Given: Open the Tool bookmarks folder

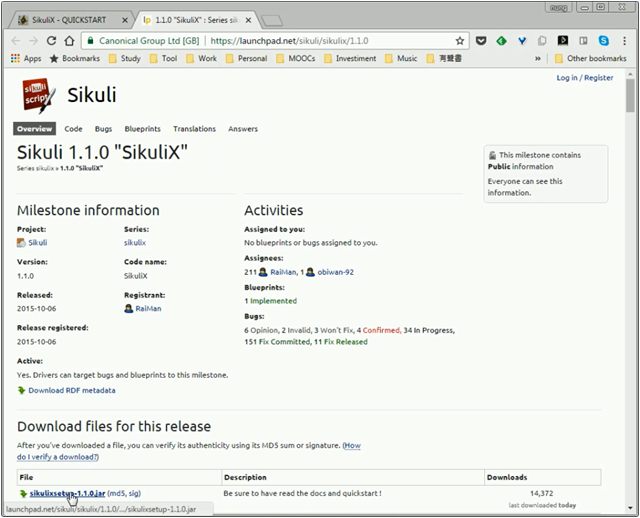Looking at the screenshot, I should point(163,58).
